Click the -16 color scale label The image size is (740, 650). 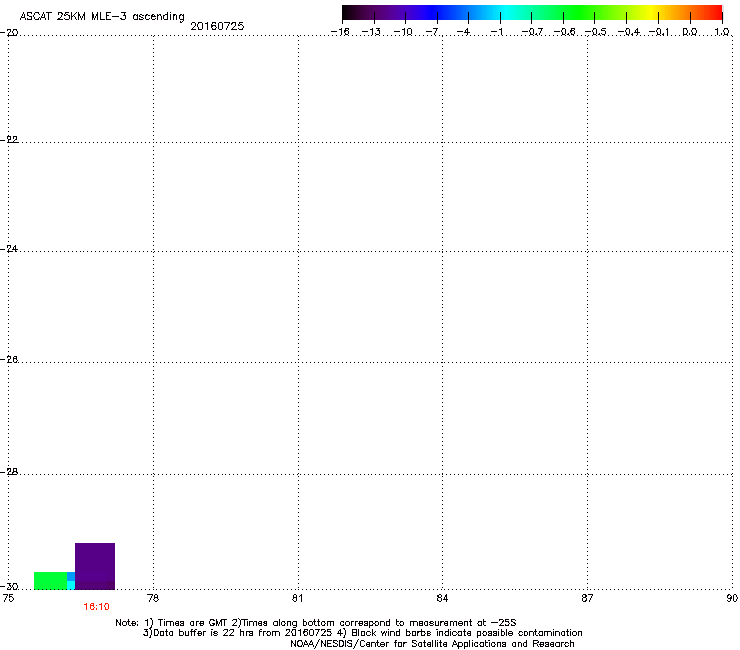340,32
